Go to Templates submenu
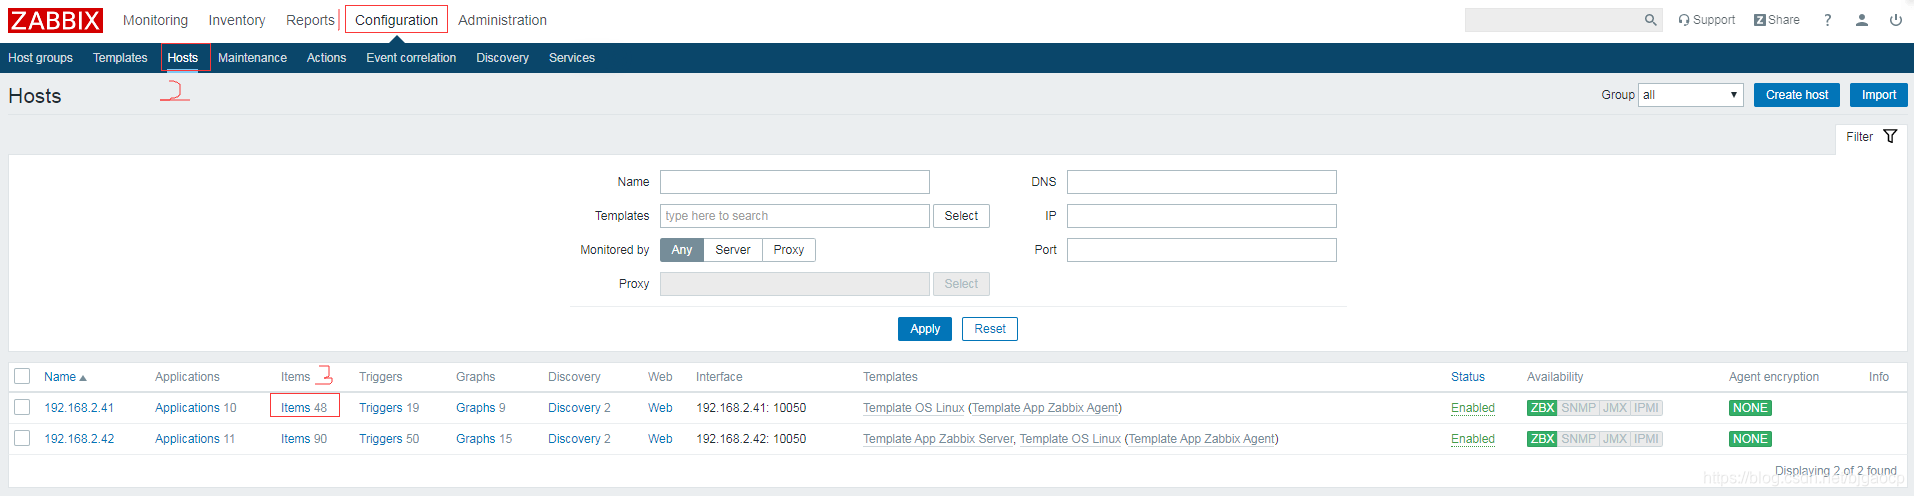1914x496 pixels. [x=120, y=58]
